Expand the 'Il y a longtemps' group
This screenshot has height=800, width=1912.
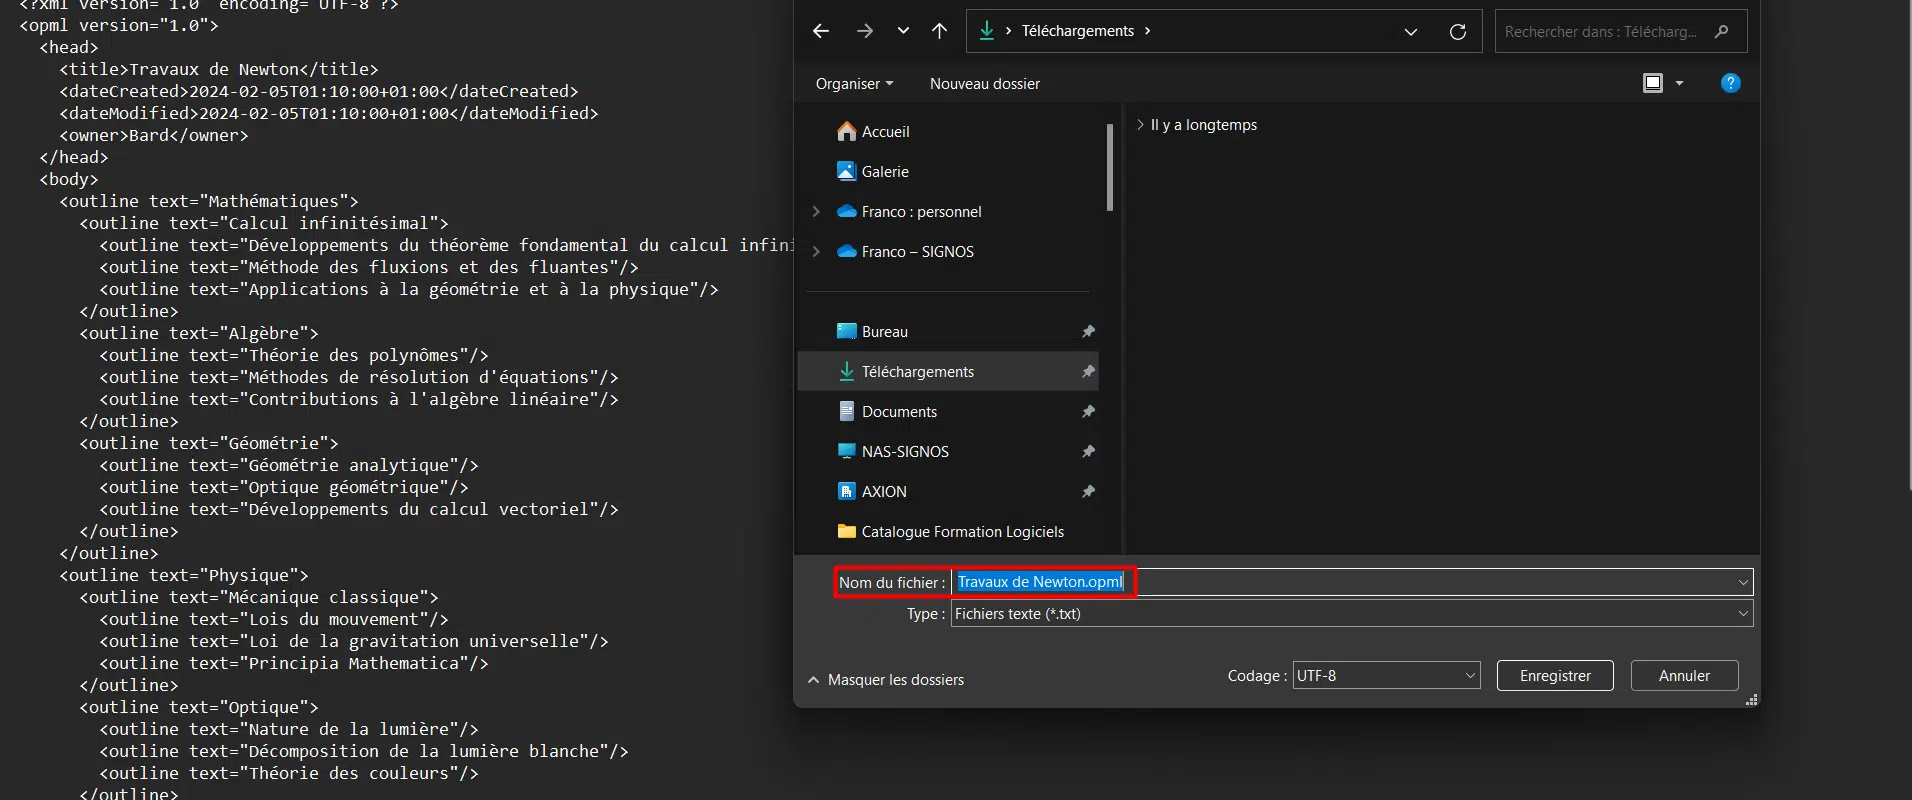pyautogui.click(x=1140, y=125)
